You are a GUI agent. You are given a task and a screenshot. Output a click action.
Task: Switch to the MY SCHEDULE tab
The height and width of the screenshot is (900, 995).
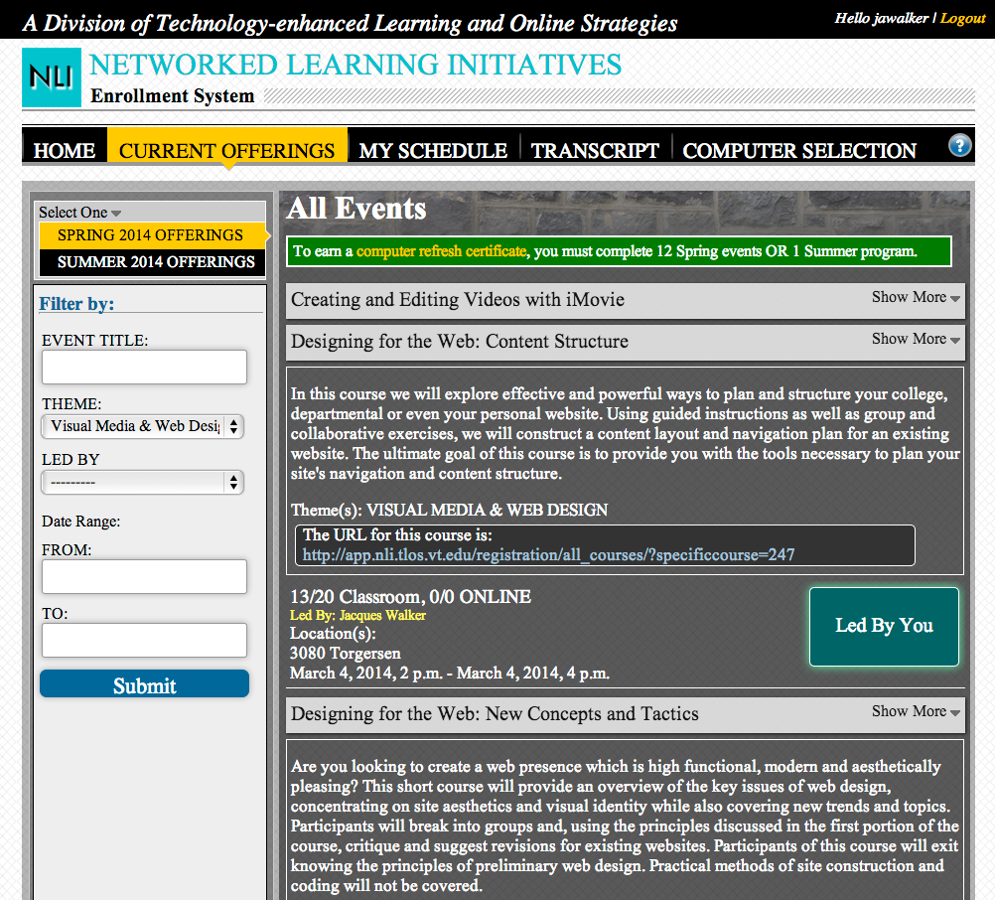(433, 151)
